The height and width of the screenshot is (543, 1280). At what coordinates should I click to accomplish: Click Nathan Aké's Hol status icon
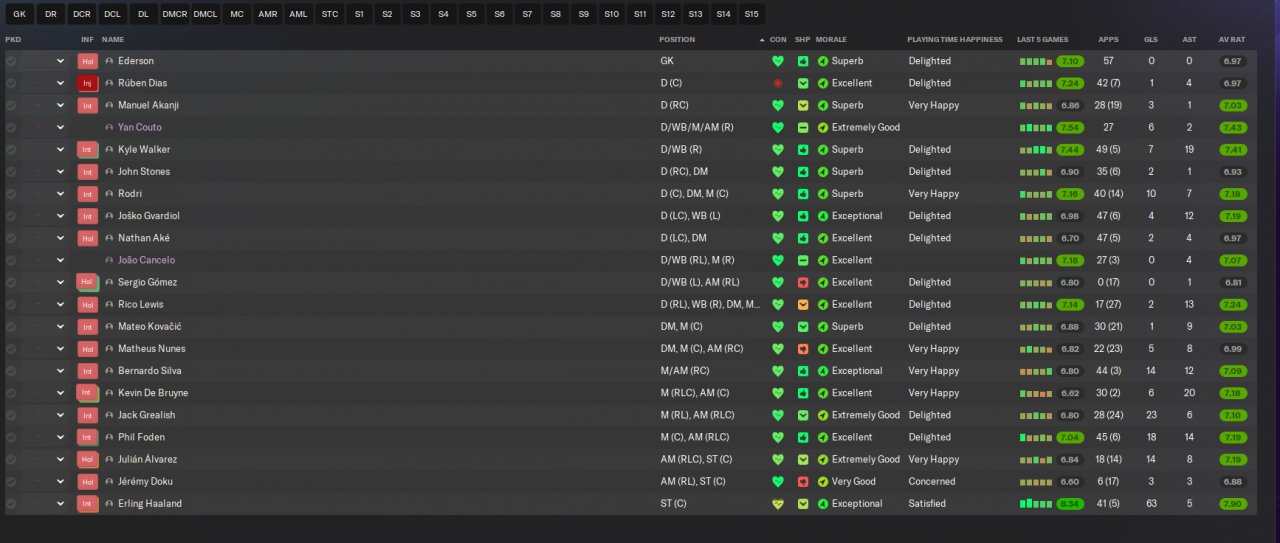(x=88, y=238)
